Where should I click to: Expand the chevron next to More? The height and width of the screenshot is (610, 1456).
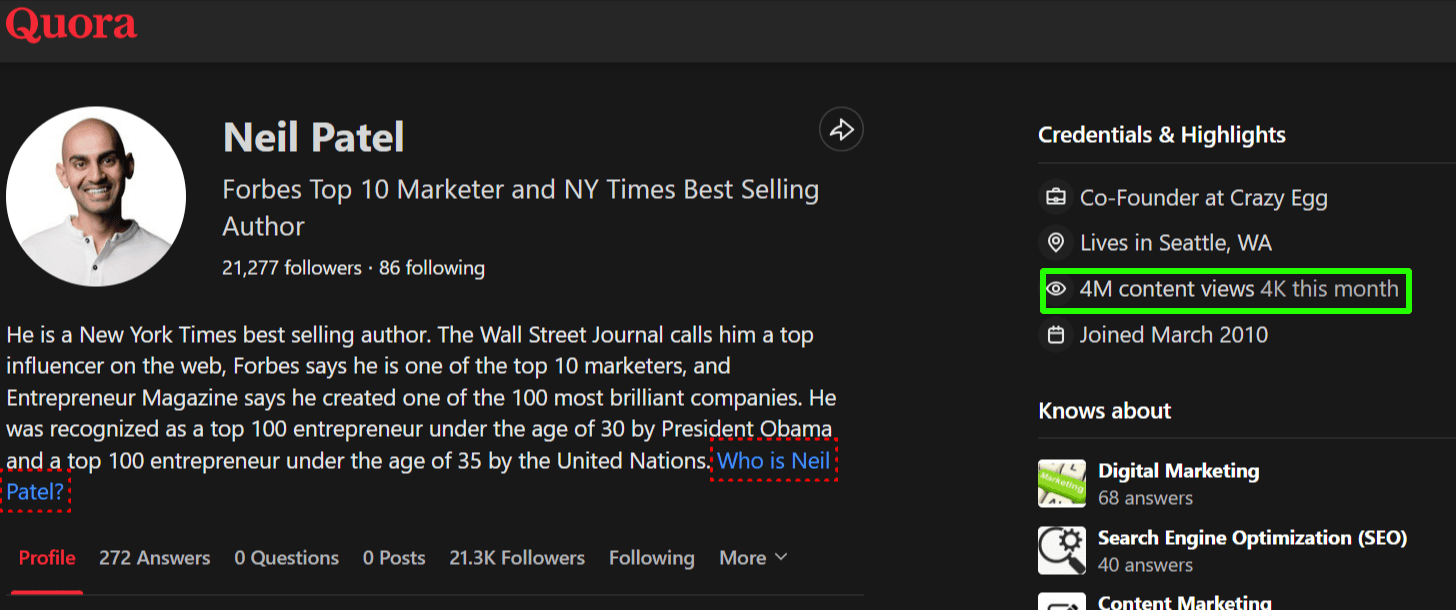click(x=782, y=557)
